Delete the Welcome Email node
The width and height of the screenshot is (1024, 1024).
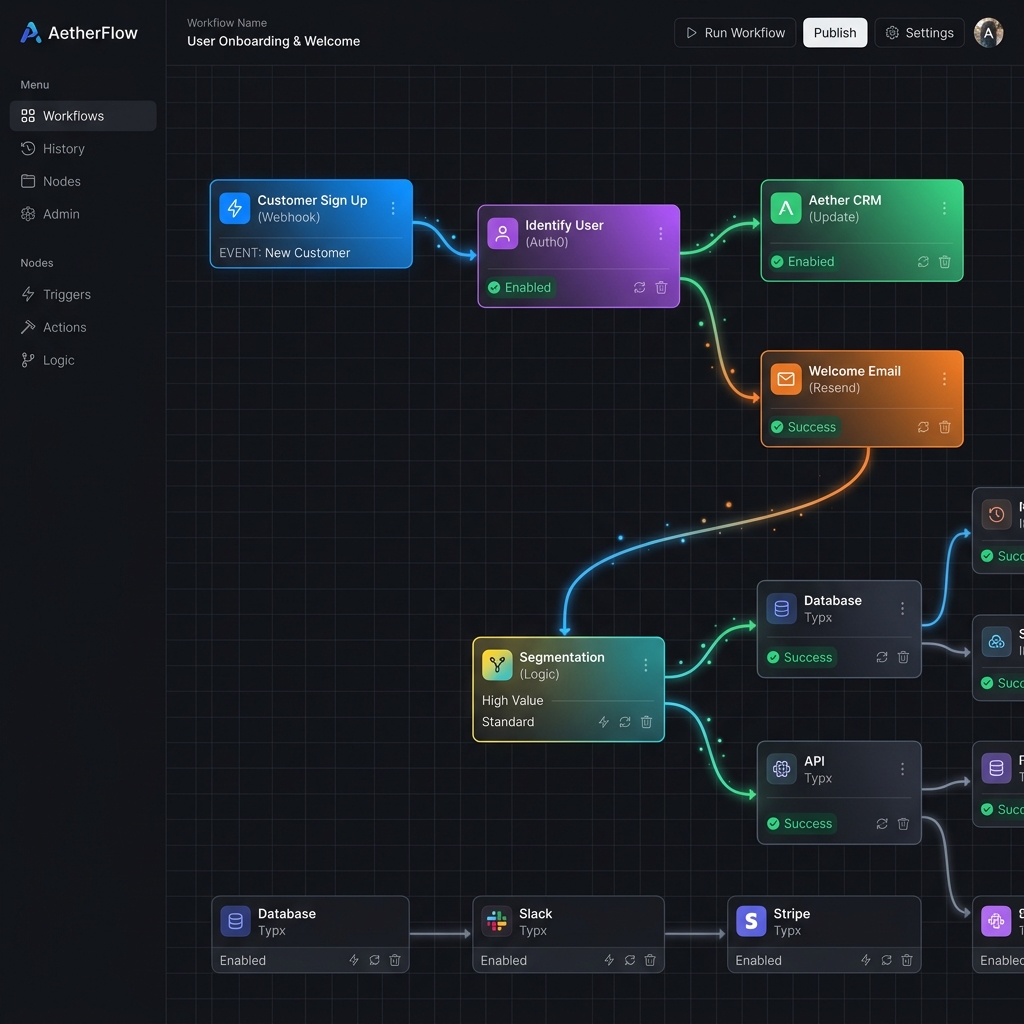pos(944,426)
